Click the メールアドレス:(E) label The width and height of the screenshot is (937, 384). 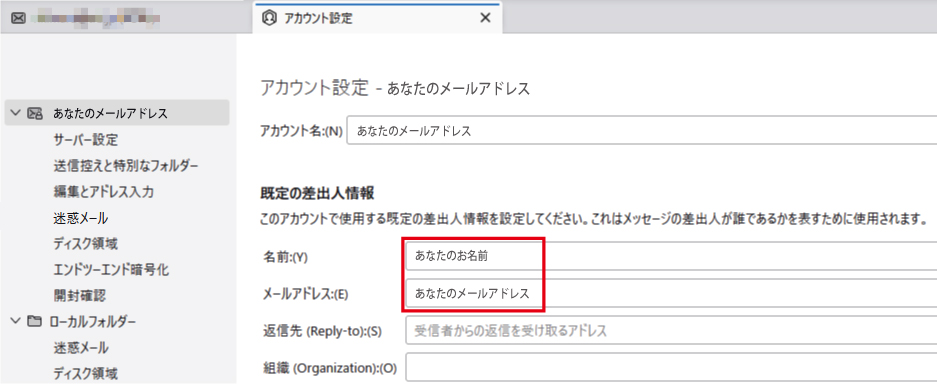point(305,294)
